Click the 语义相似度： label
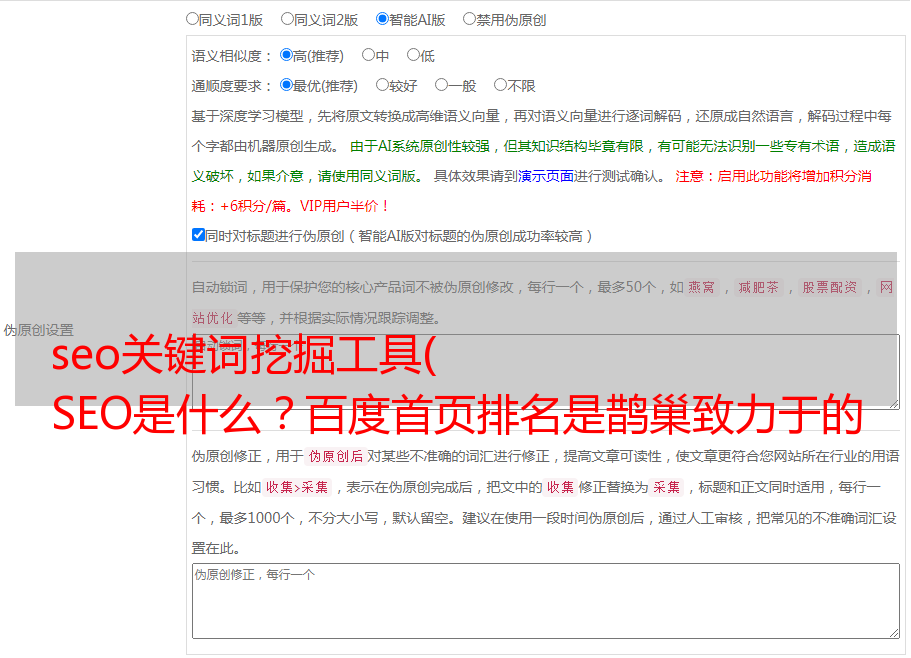 tap(232, 56)
